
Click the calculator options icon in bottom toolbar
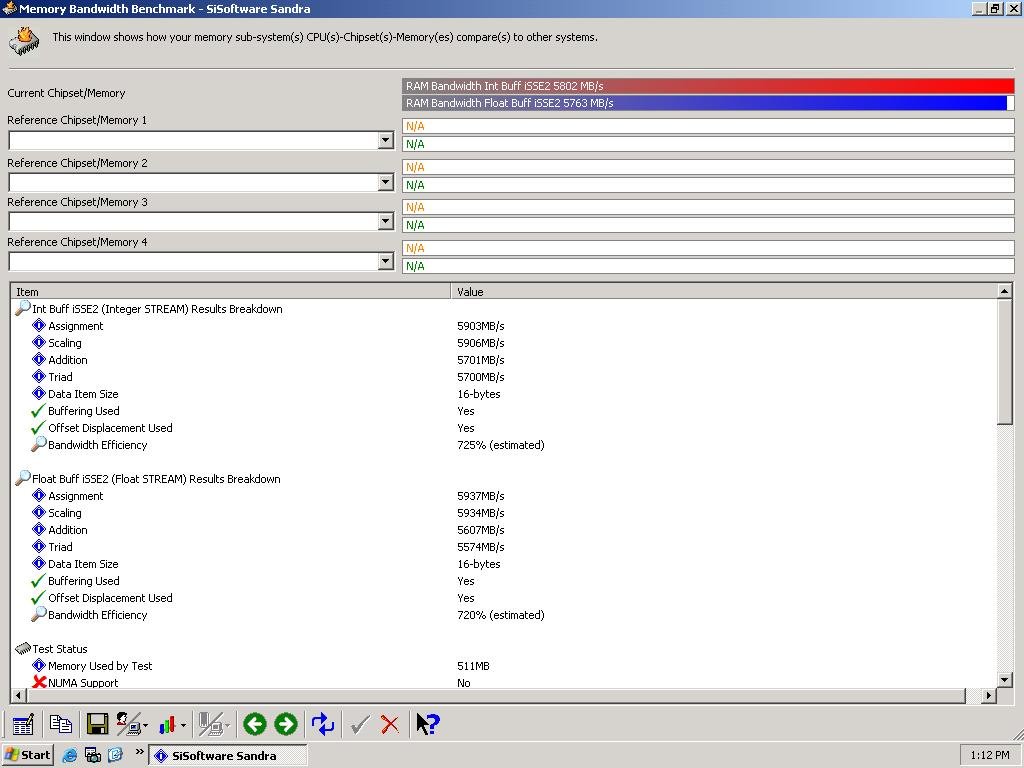(23, 724)
